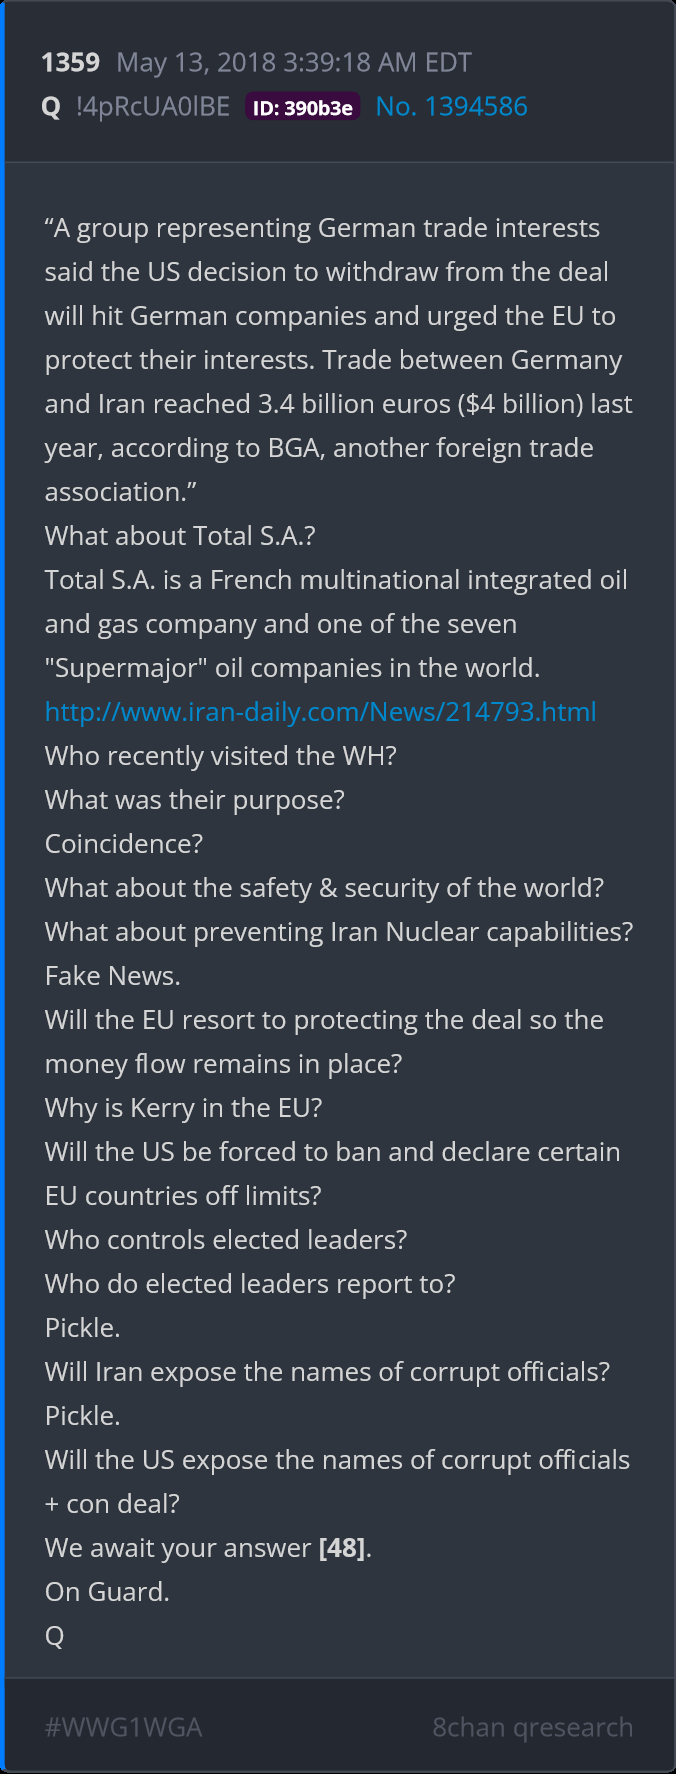Click the "Coincidence?" line
This screenshot has height=1774, width=676.
(x=123, y=844)
